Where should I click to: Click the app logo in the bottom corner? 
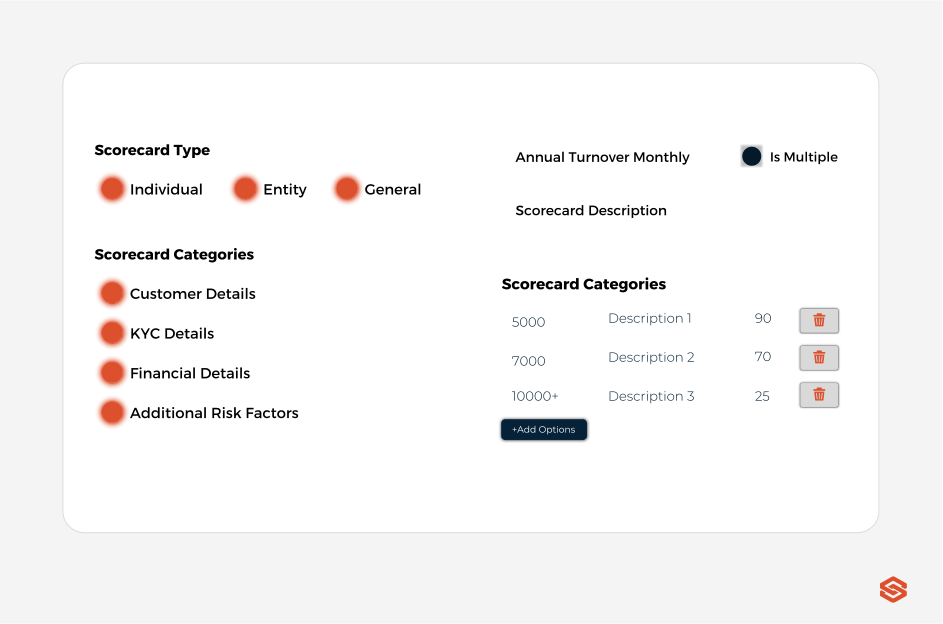891,590
